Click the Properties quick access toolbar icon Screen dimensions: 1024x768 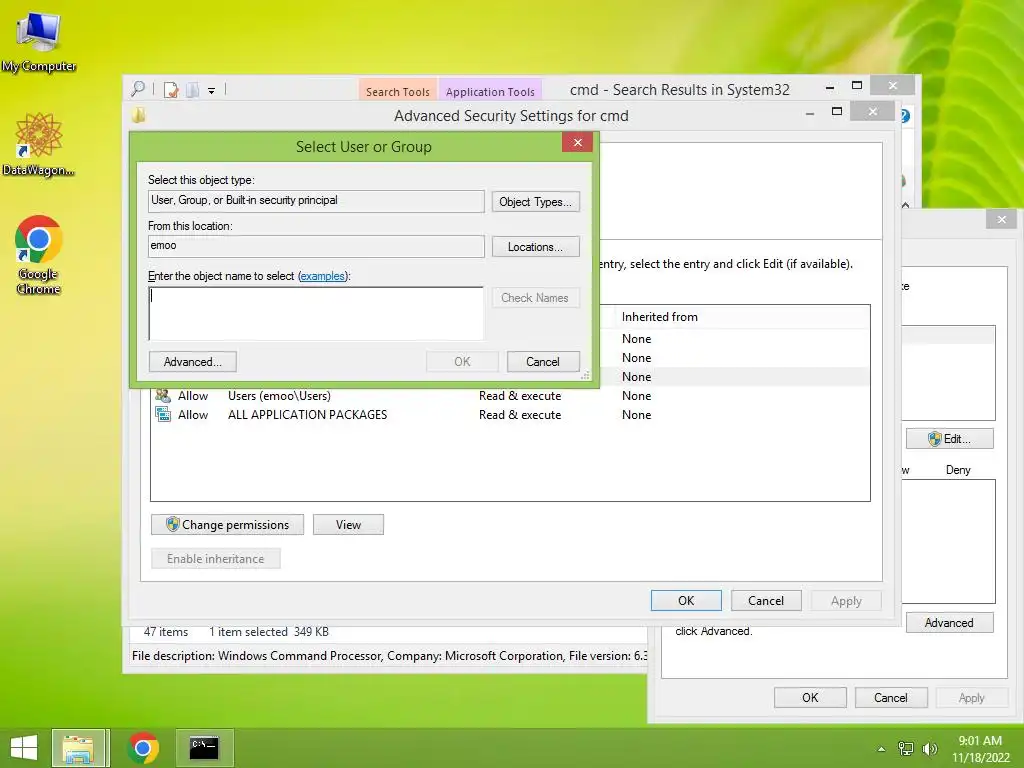pyautogui.click(x=171, y=89)
